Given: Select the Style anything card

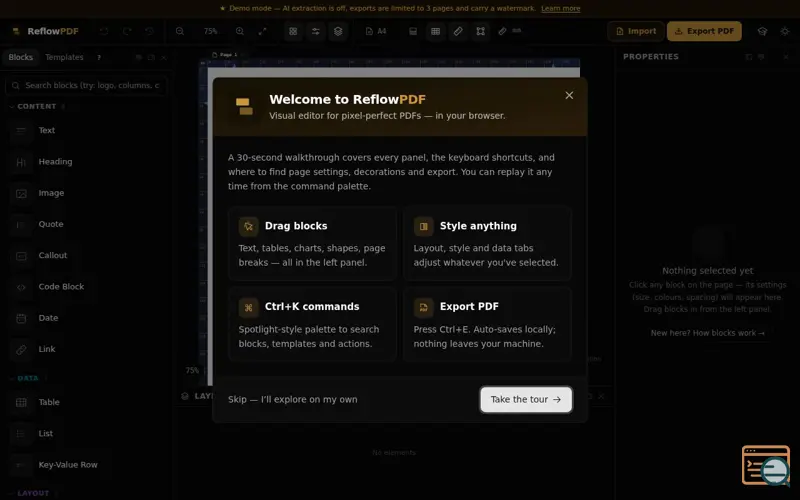Looking at the screenshot, I should [x=487, y=243].
